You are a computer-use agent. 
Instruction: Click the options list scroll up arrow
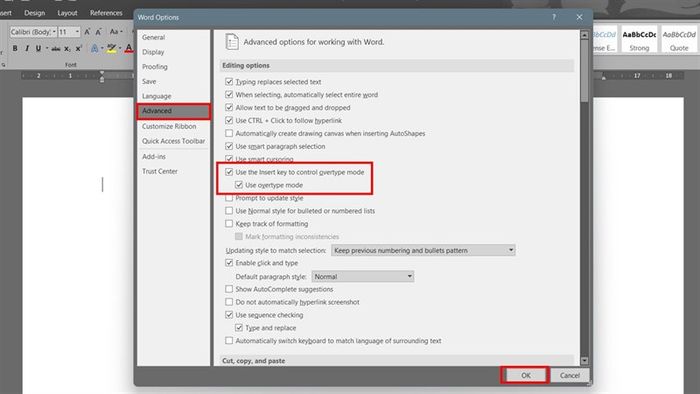coord(584,35)
